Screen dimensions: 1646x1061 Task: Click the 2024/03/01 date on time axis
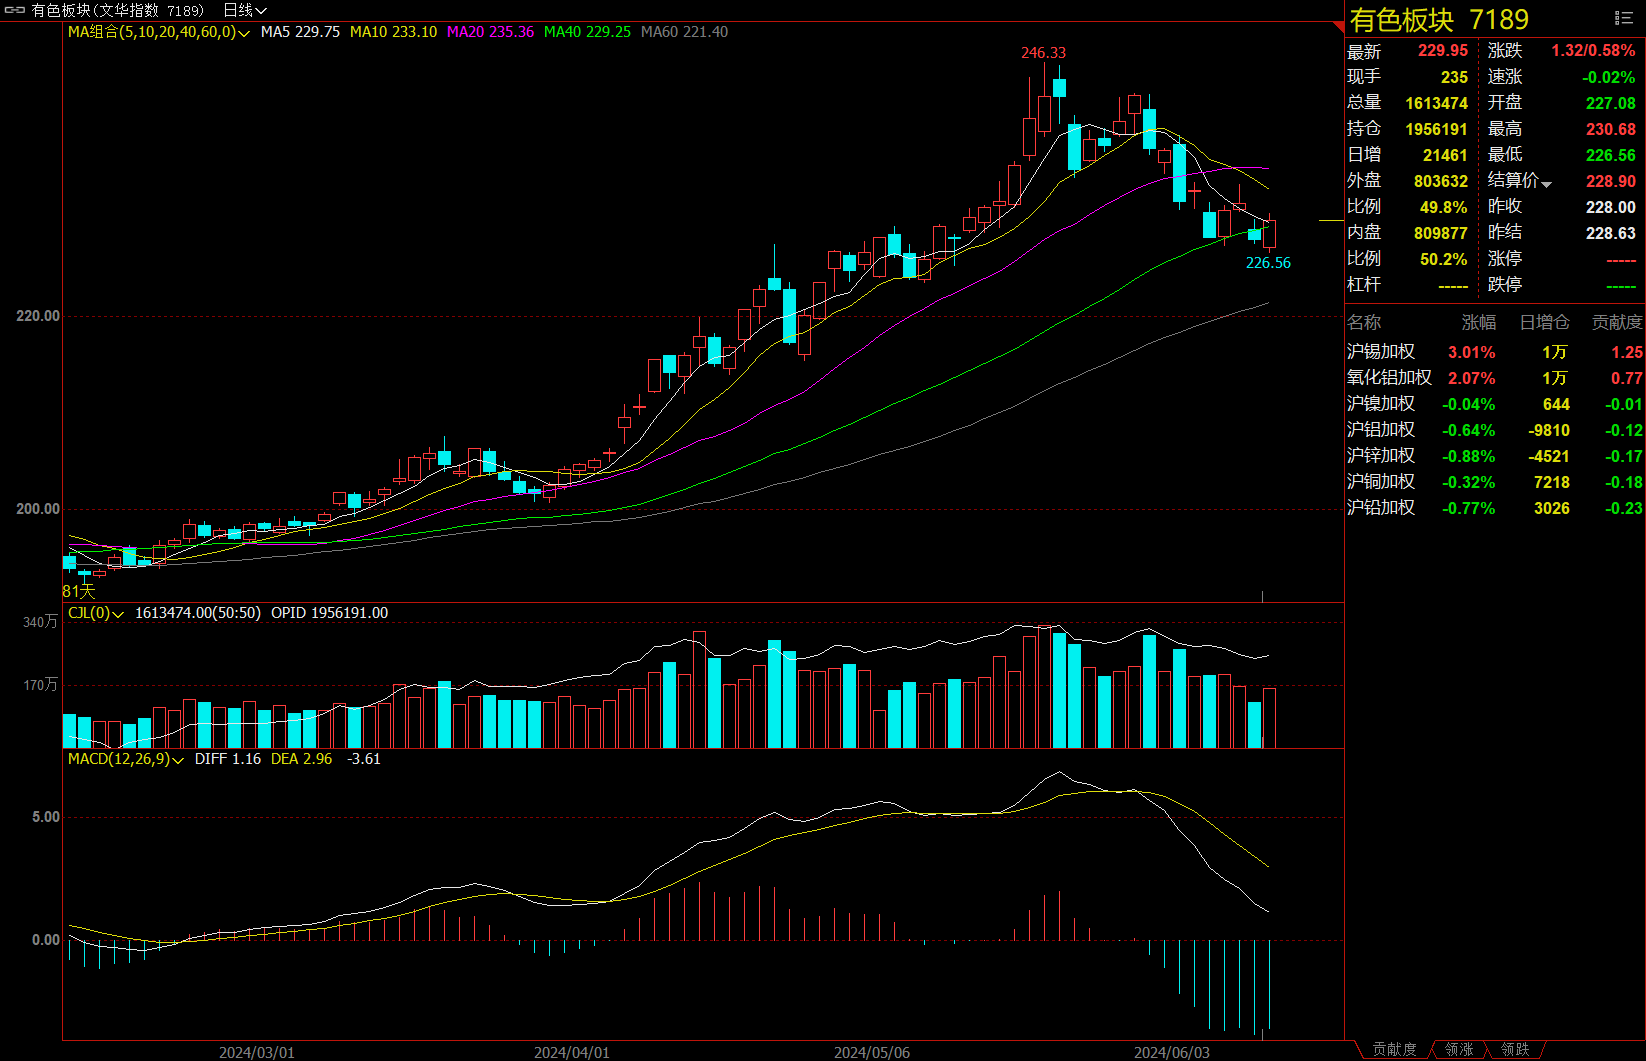257,1052
